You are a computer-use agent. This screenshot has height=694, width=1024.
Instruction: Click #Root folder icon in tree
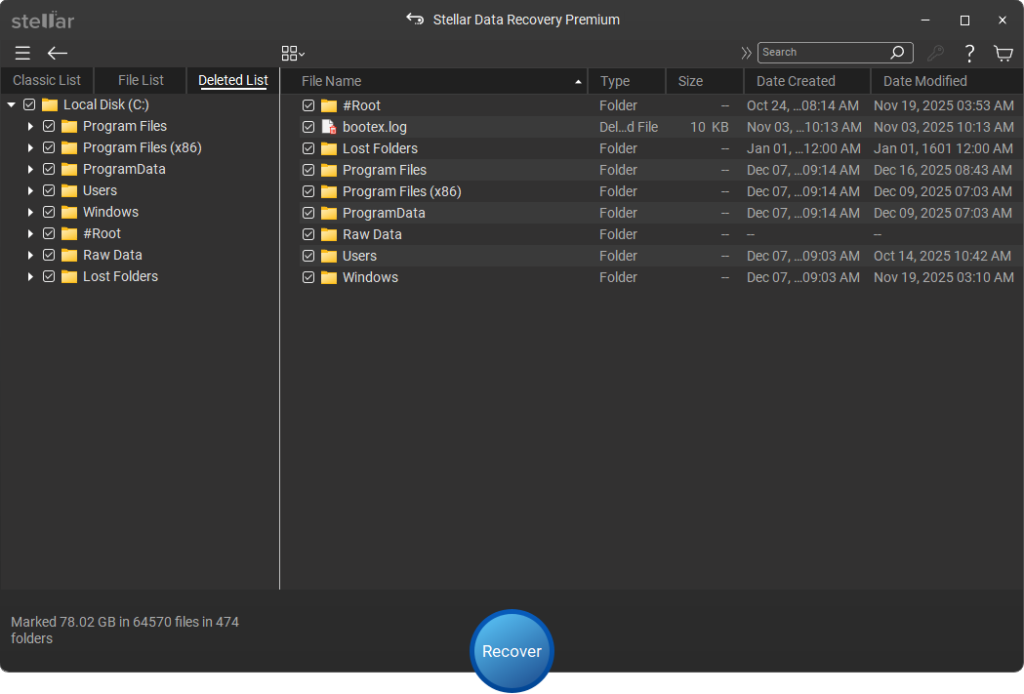tap(69, 234)
